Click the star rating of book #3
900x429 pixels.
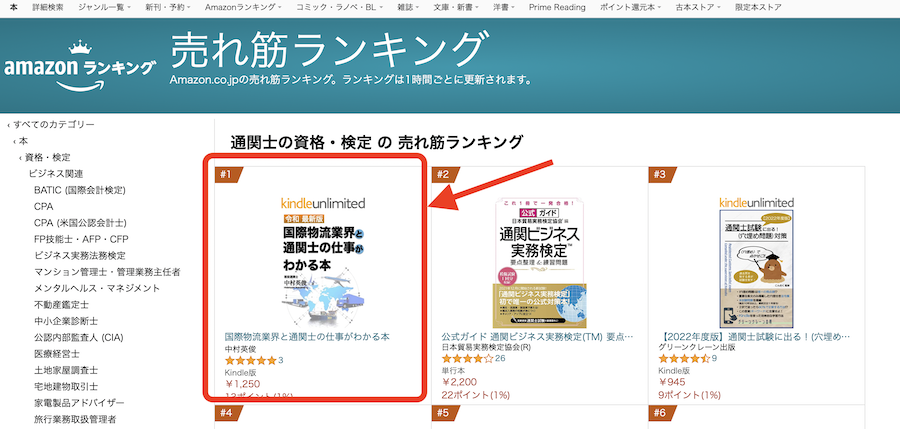click(685, 359)
